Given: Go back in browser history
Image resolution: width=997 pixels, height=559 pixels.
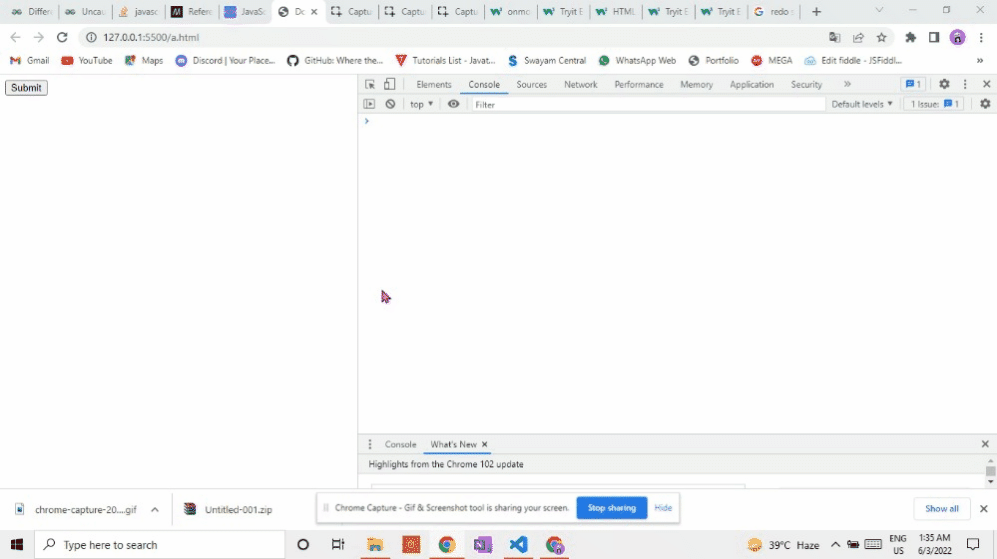Looking at the screenshot, I should pos(15,38).
